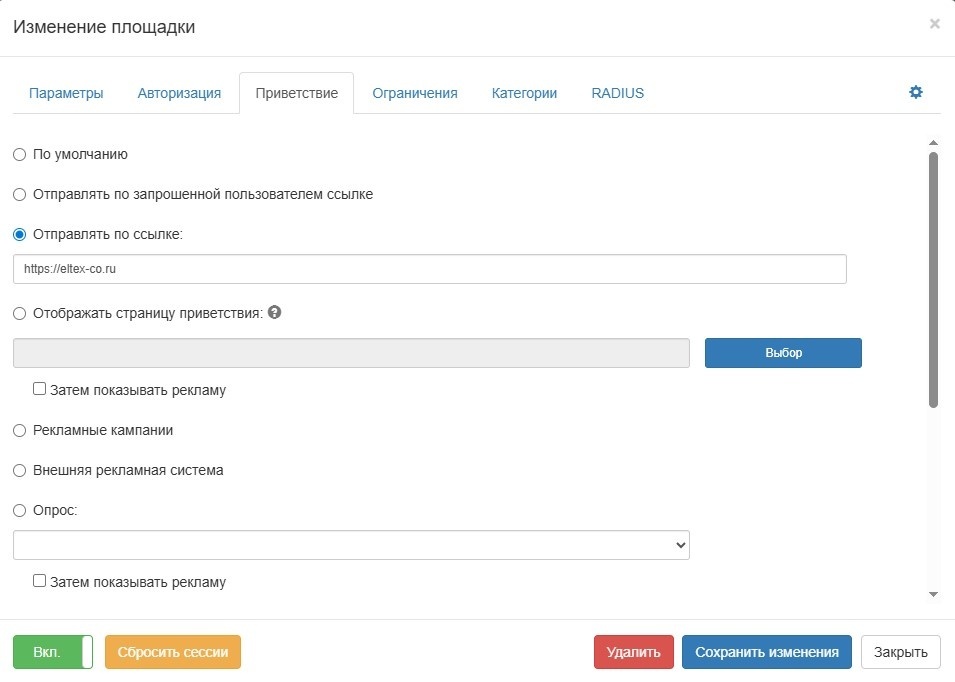
Task: Go to the RADIUS tab
Action: coord(617,93)
